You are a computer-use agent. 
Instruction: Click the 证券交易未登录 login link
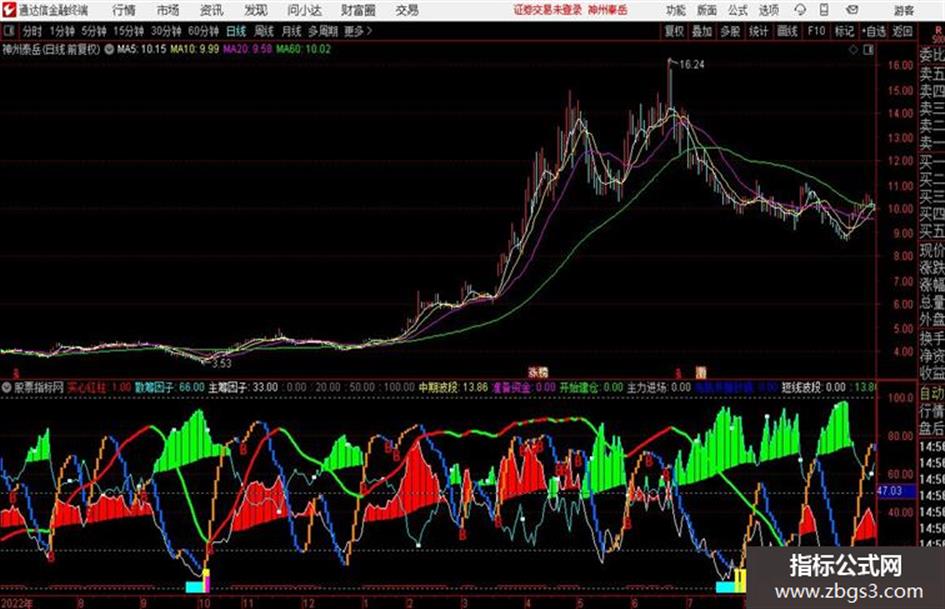point(547,10)
